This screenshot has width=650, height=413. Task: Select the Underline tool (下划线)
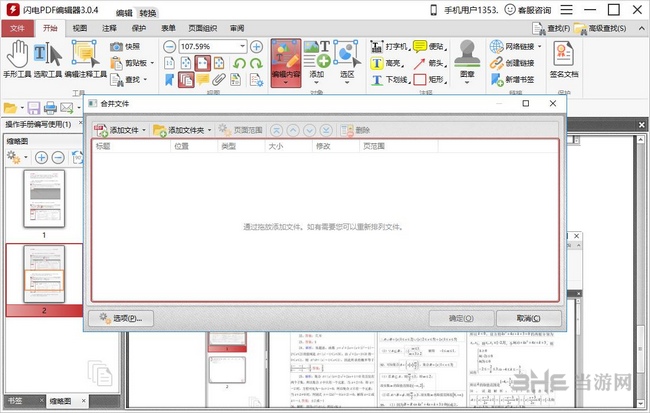point(389,80)
